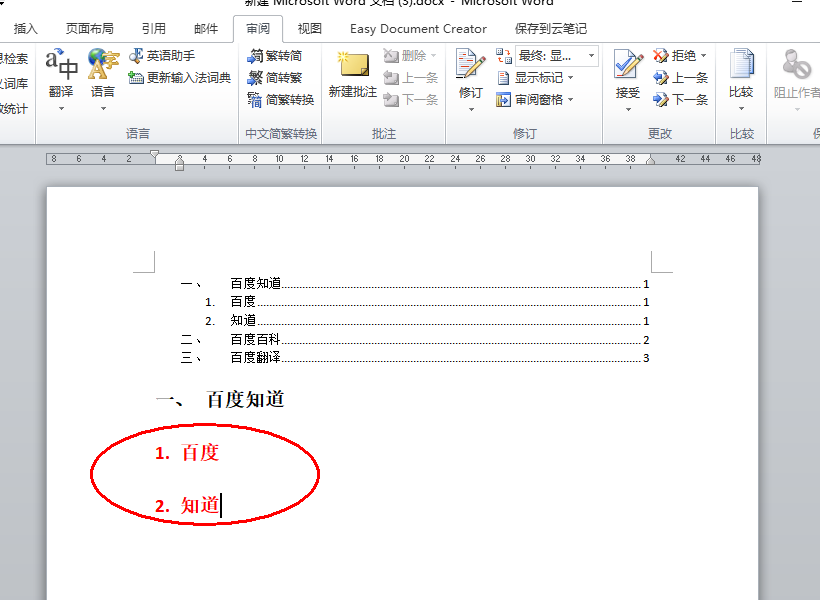820x600 pixels.
Task: Click the right indent marker on ruler
Action: pos(651,160)
